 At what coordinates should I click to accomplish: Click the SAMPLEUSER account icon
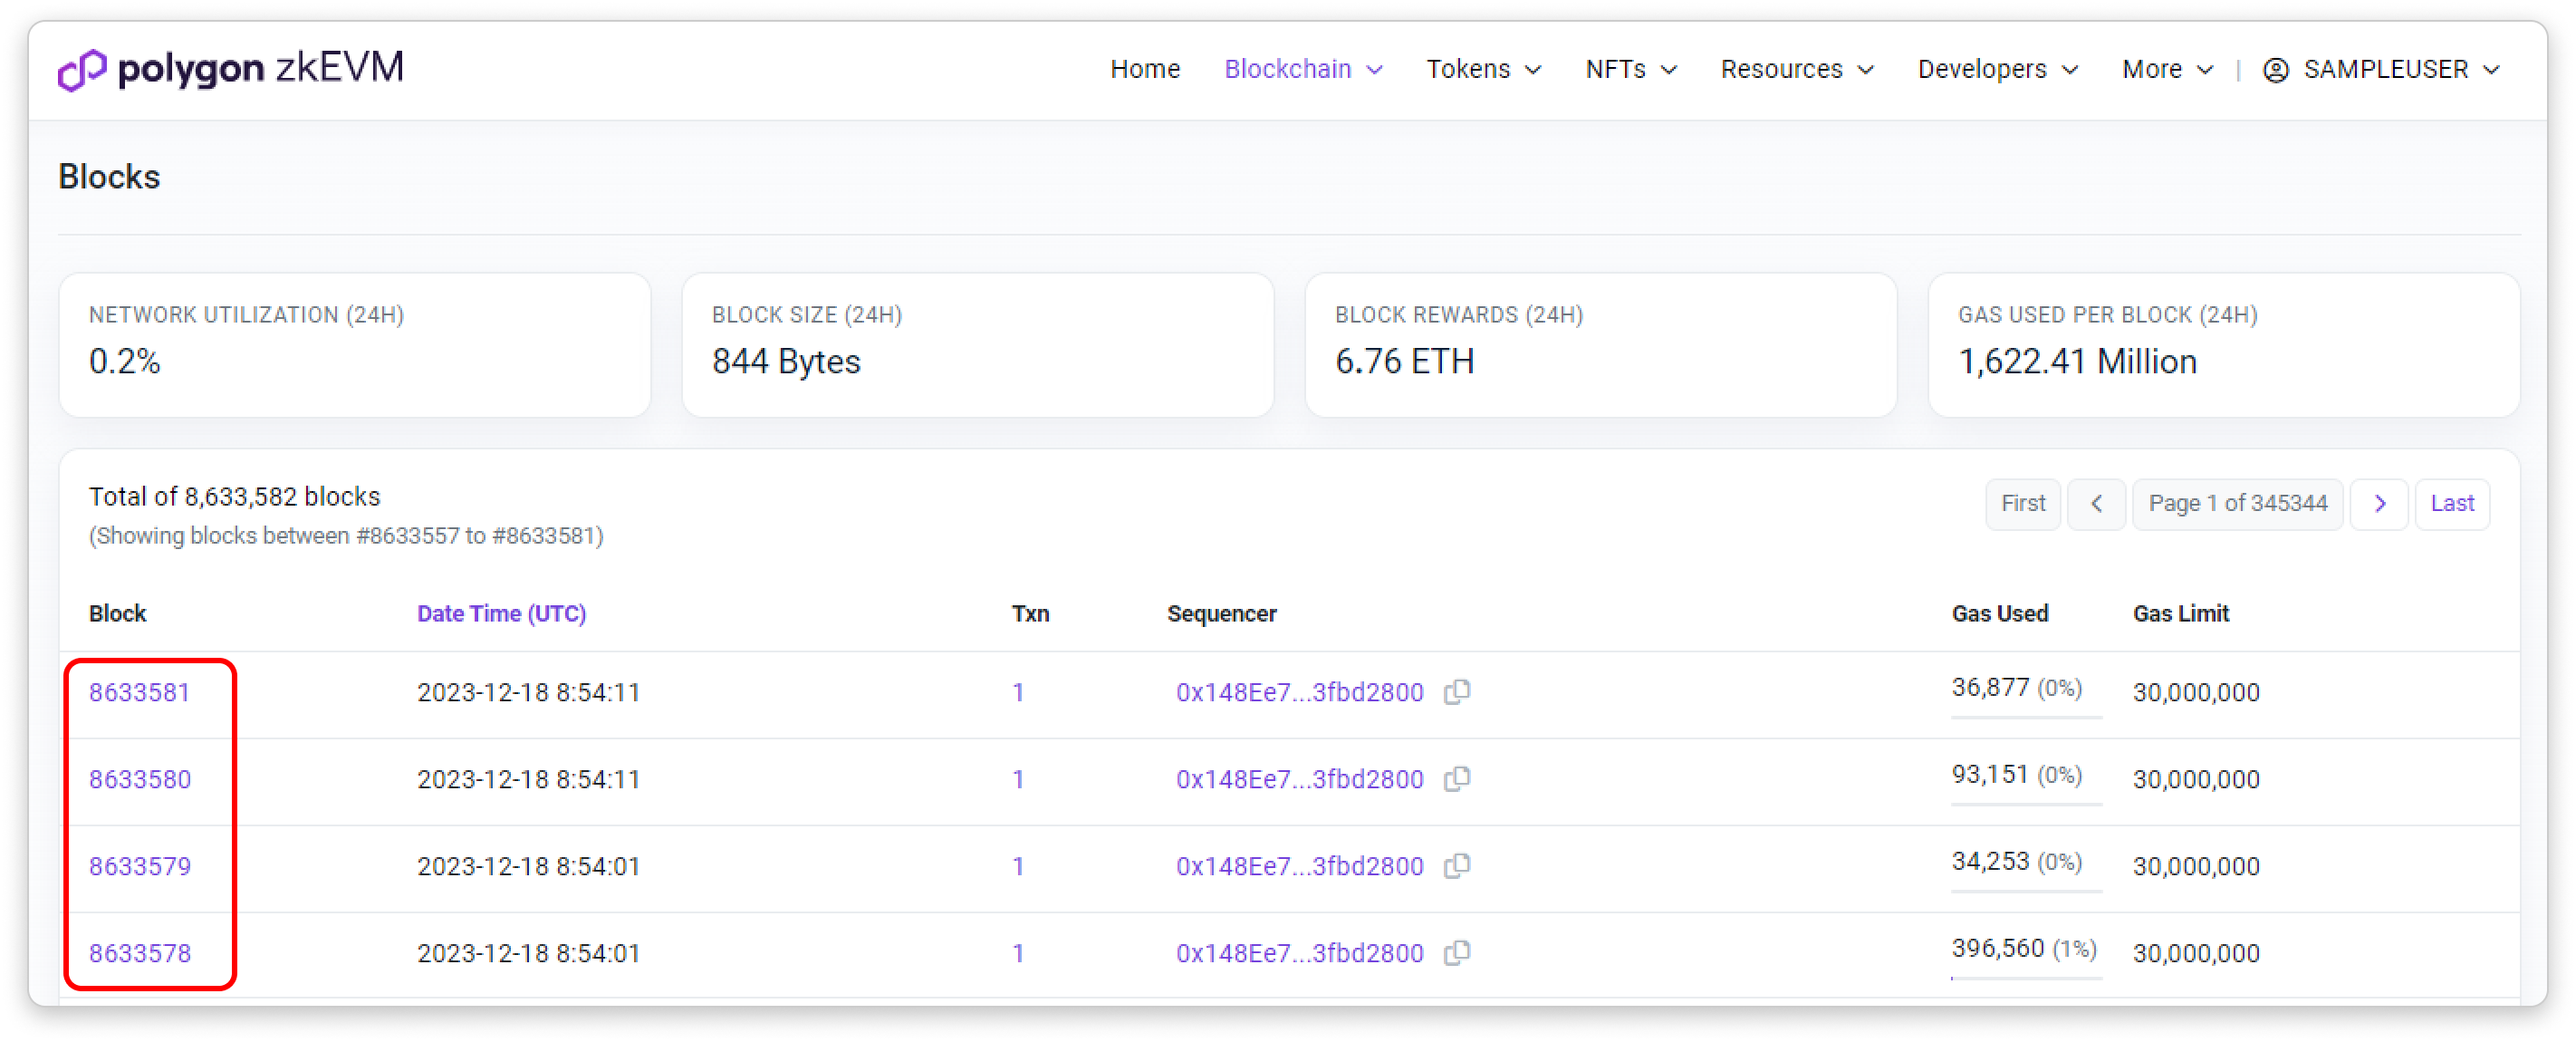coord(2275,69)
